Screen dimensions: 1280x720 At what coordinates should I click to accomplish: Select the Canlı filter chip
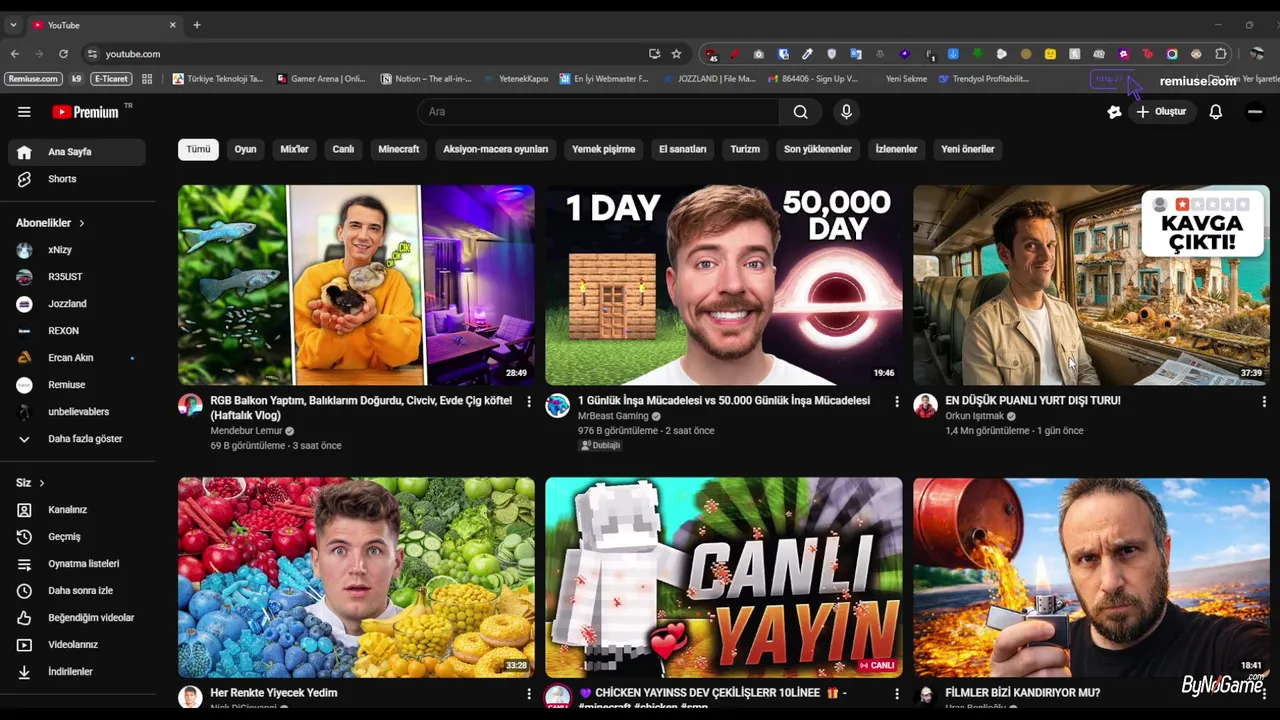coord(343,149)
